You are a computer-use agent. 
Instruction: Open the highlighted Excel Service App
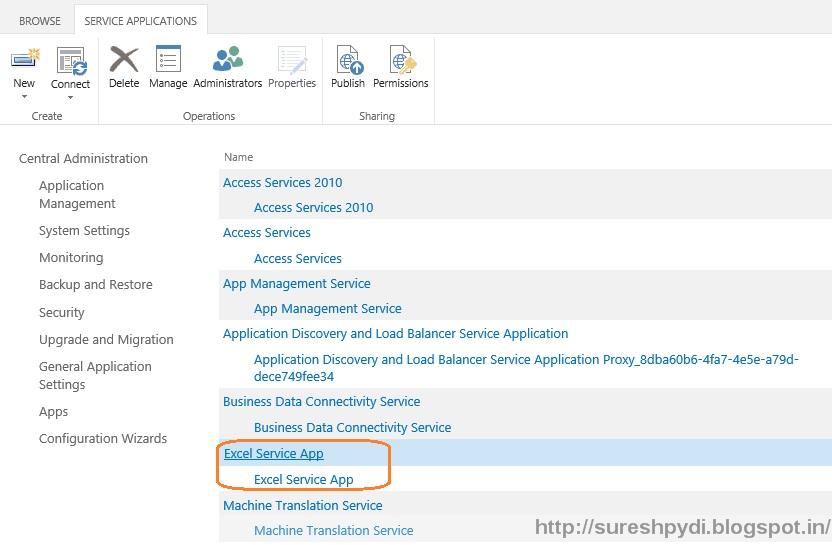(x=274, y=454)
